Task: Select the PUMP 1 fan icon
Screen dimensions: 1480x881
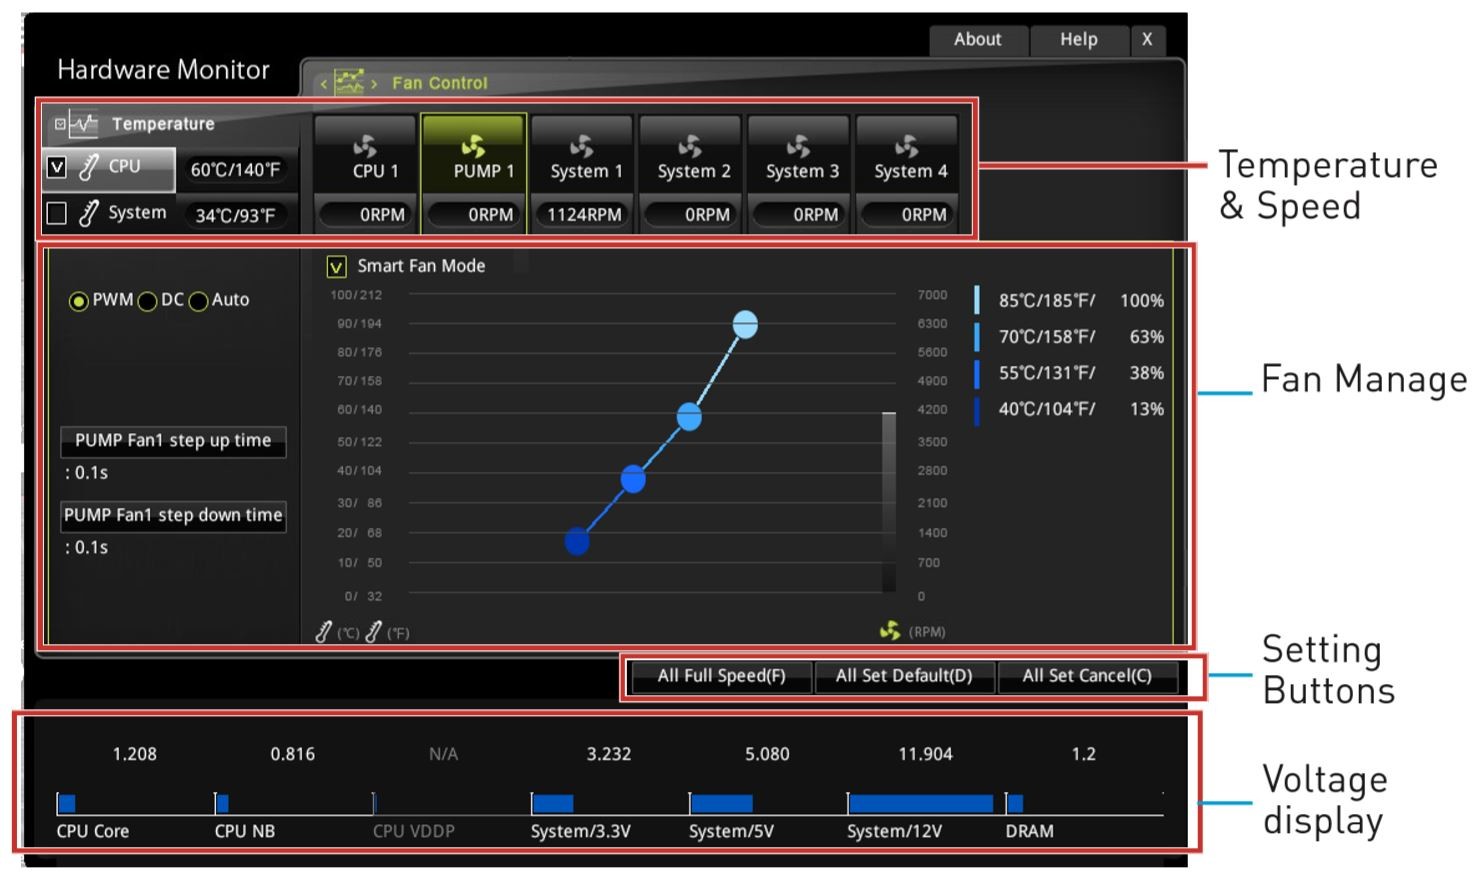Action: 473,147
